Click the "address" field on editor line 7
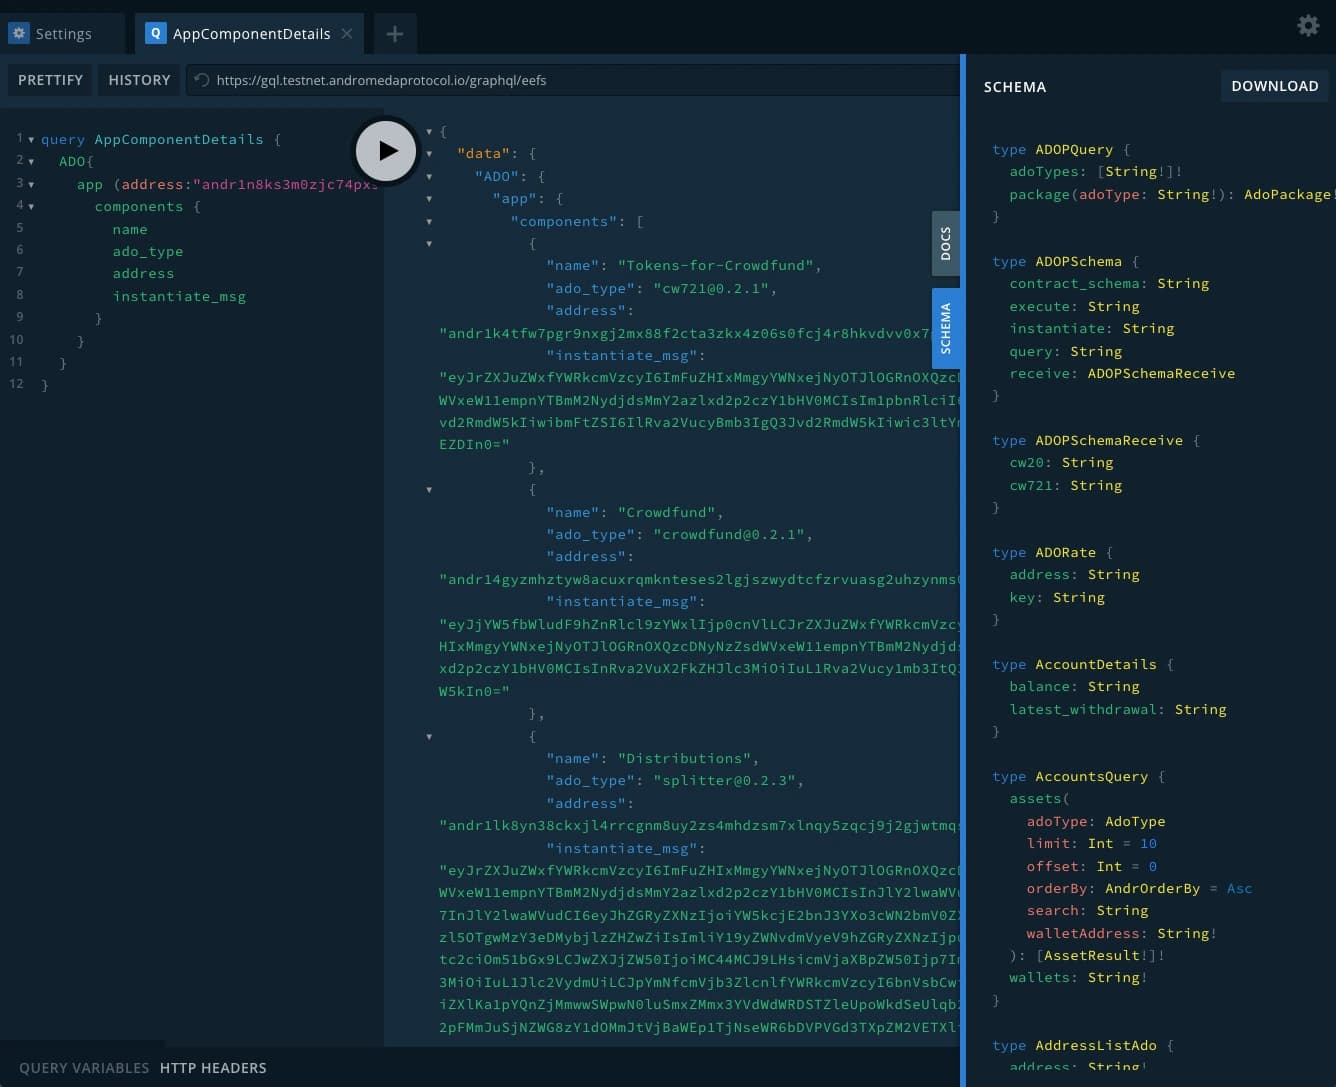This screenshot has width=1336, height=1087. (143, 273)
